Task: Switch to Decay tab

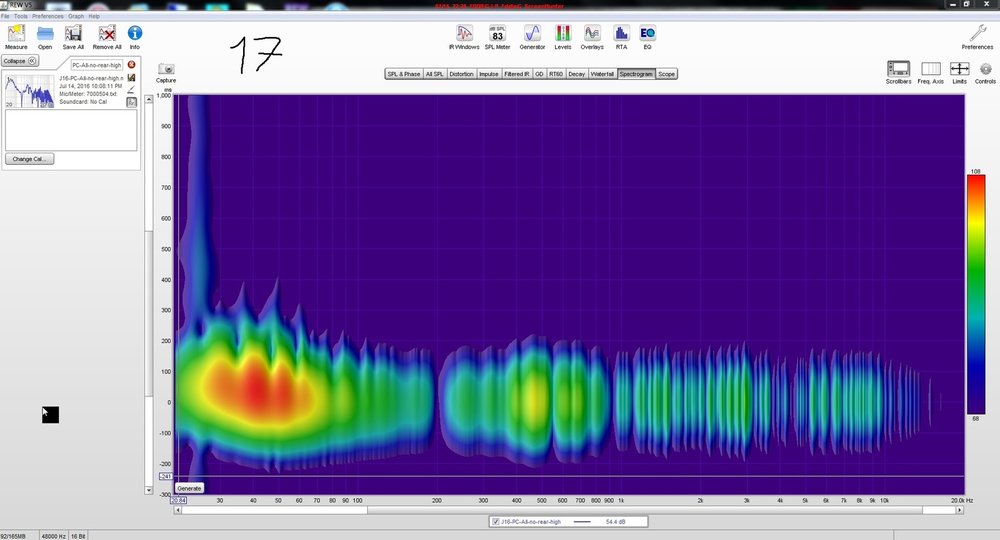Action: point(577,74)
